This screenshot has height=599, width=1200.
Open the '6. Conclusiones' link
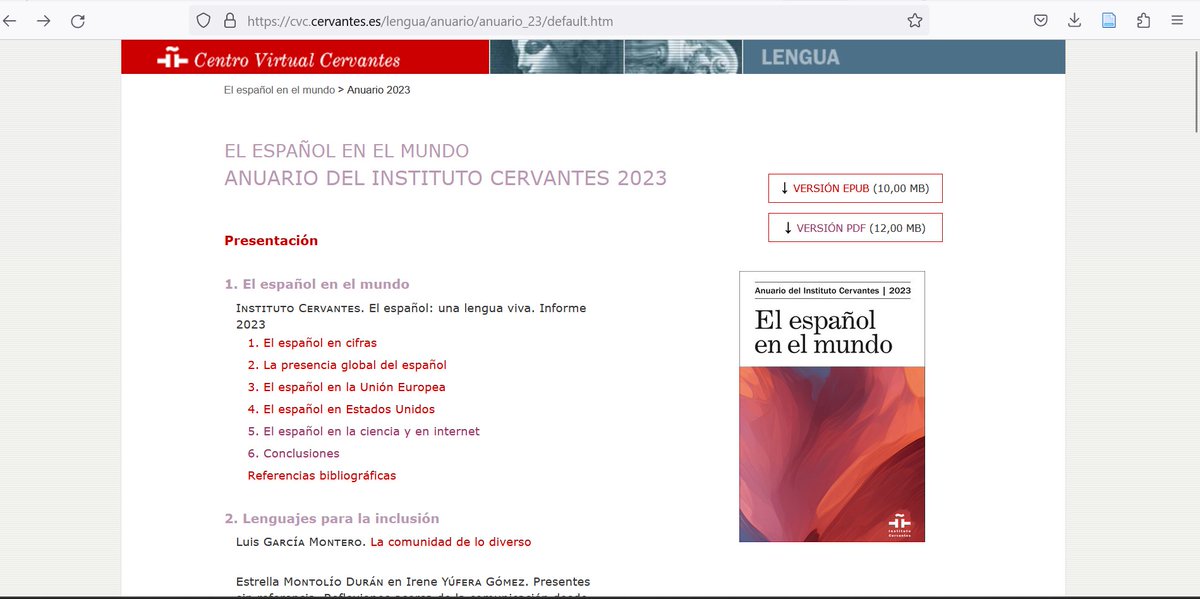click(x=294, y=453)
